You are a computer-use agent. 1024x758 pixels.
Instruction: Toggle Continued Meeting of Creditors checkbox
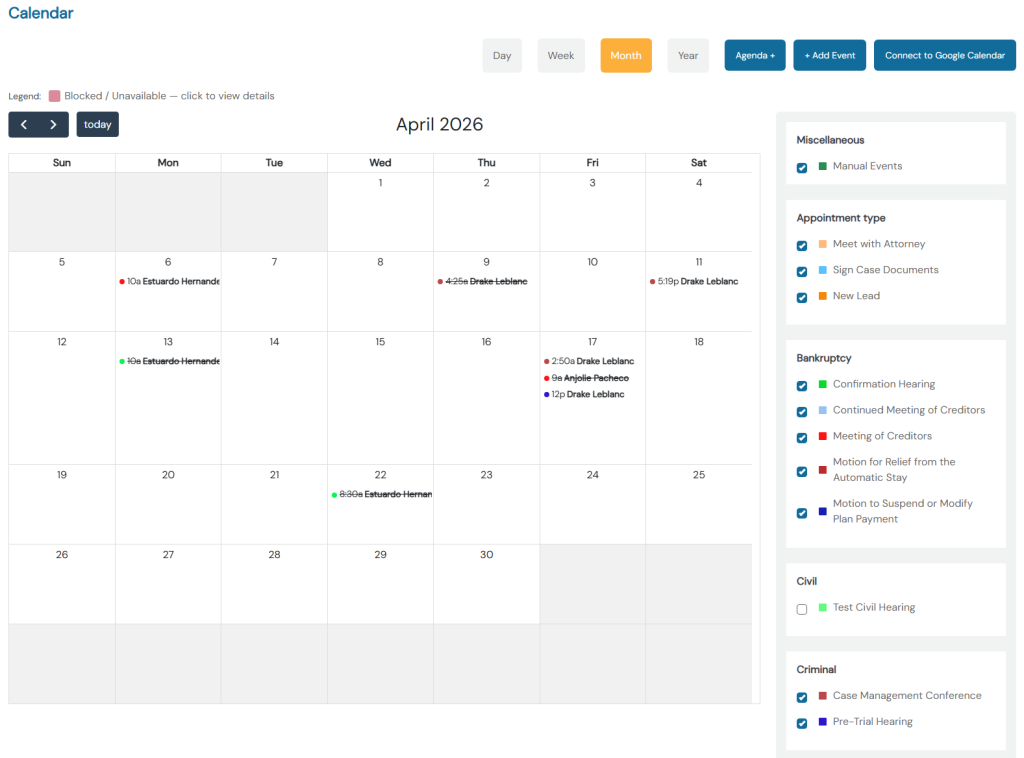802,412
